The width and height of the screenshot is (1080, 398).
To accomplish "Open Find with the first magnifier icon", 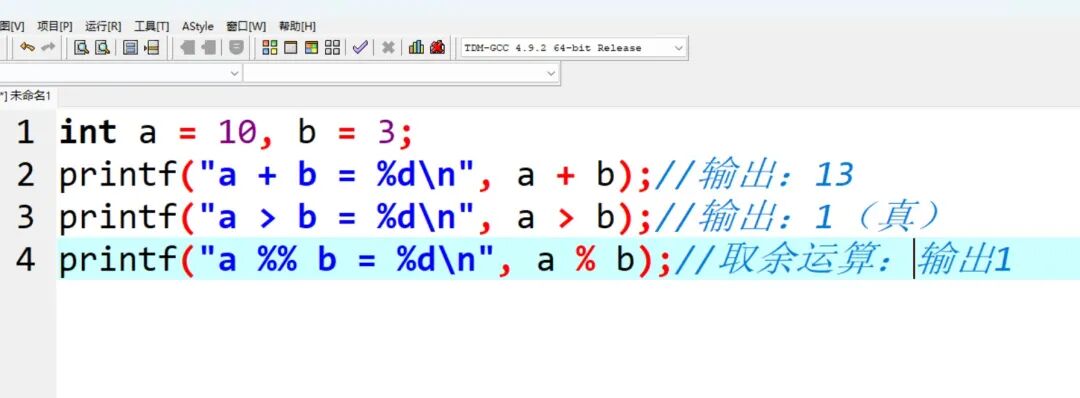I will tap(81, 48).
